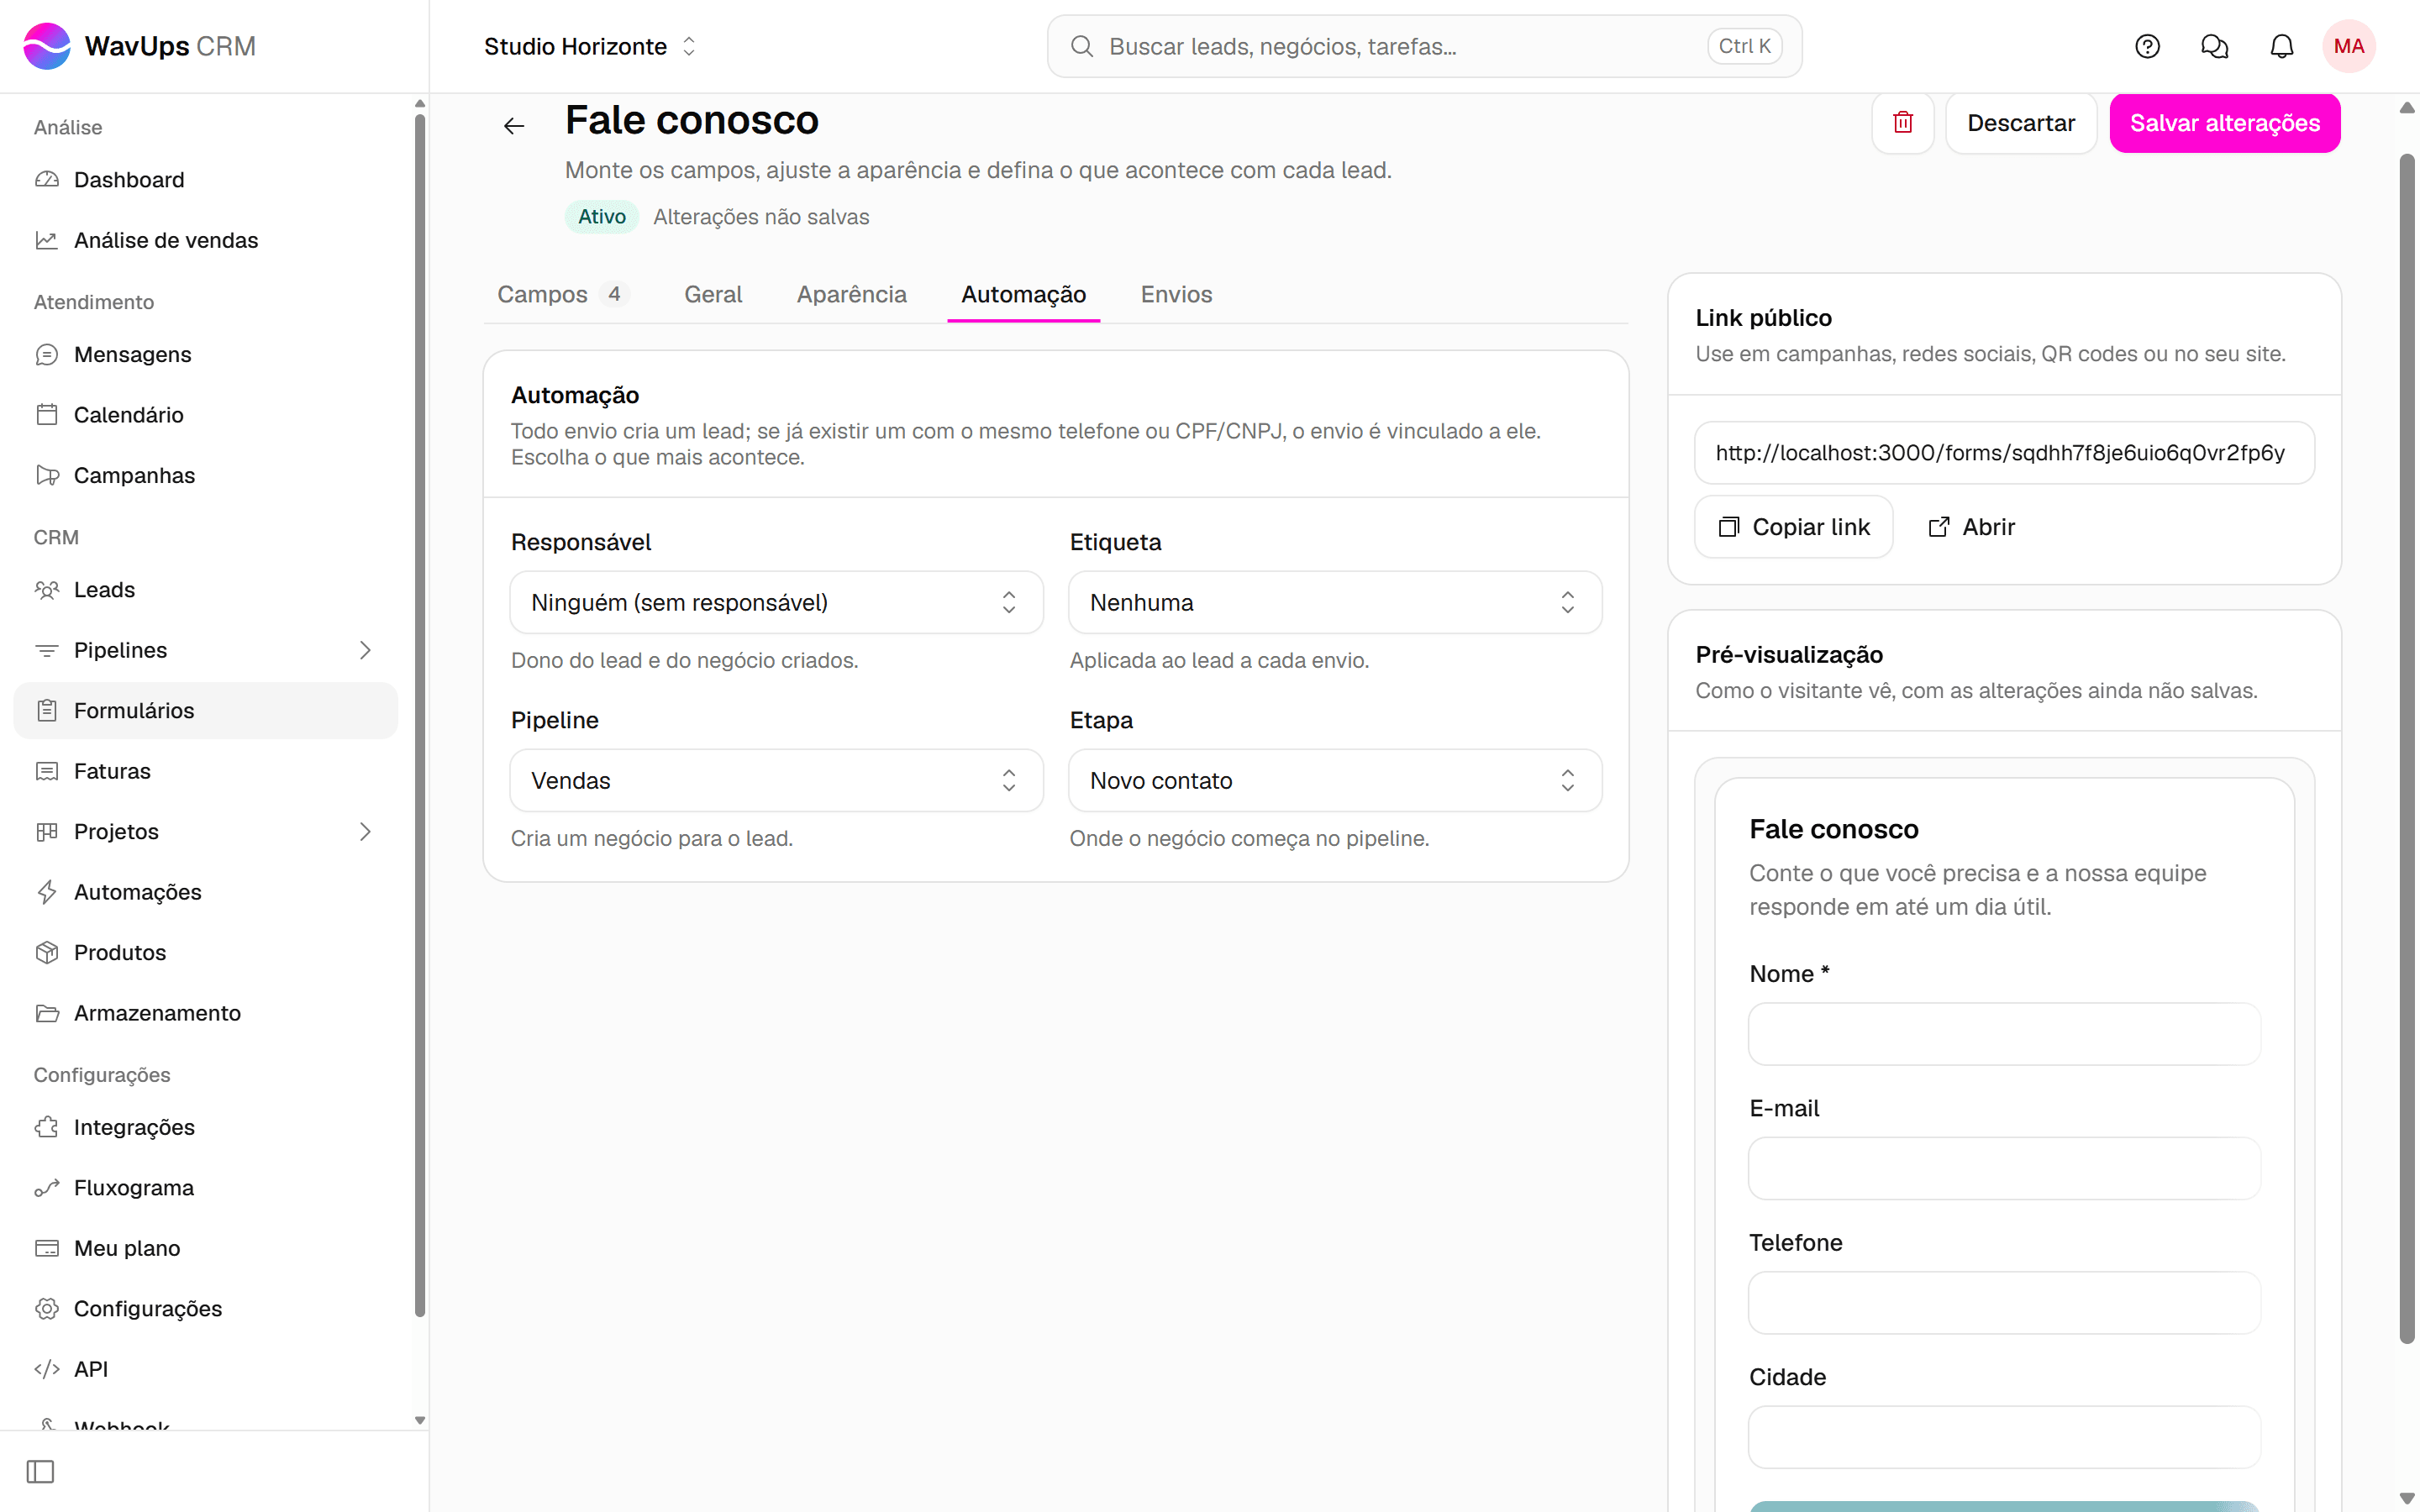This screenshot has width=2420, height=1512.
Task: Expand the Pipelines sidebar item chevron
Action: [x=365, y=650]
